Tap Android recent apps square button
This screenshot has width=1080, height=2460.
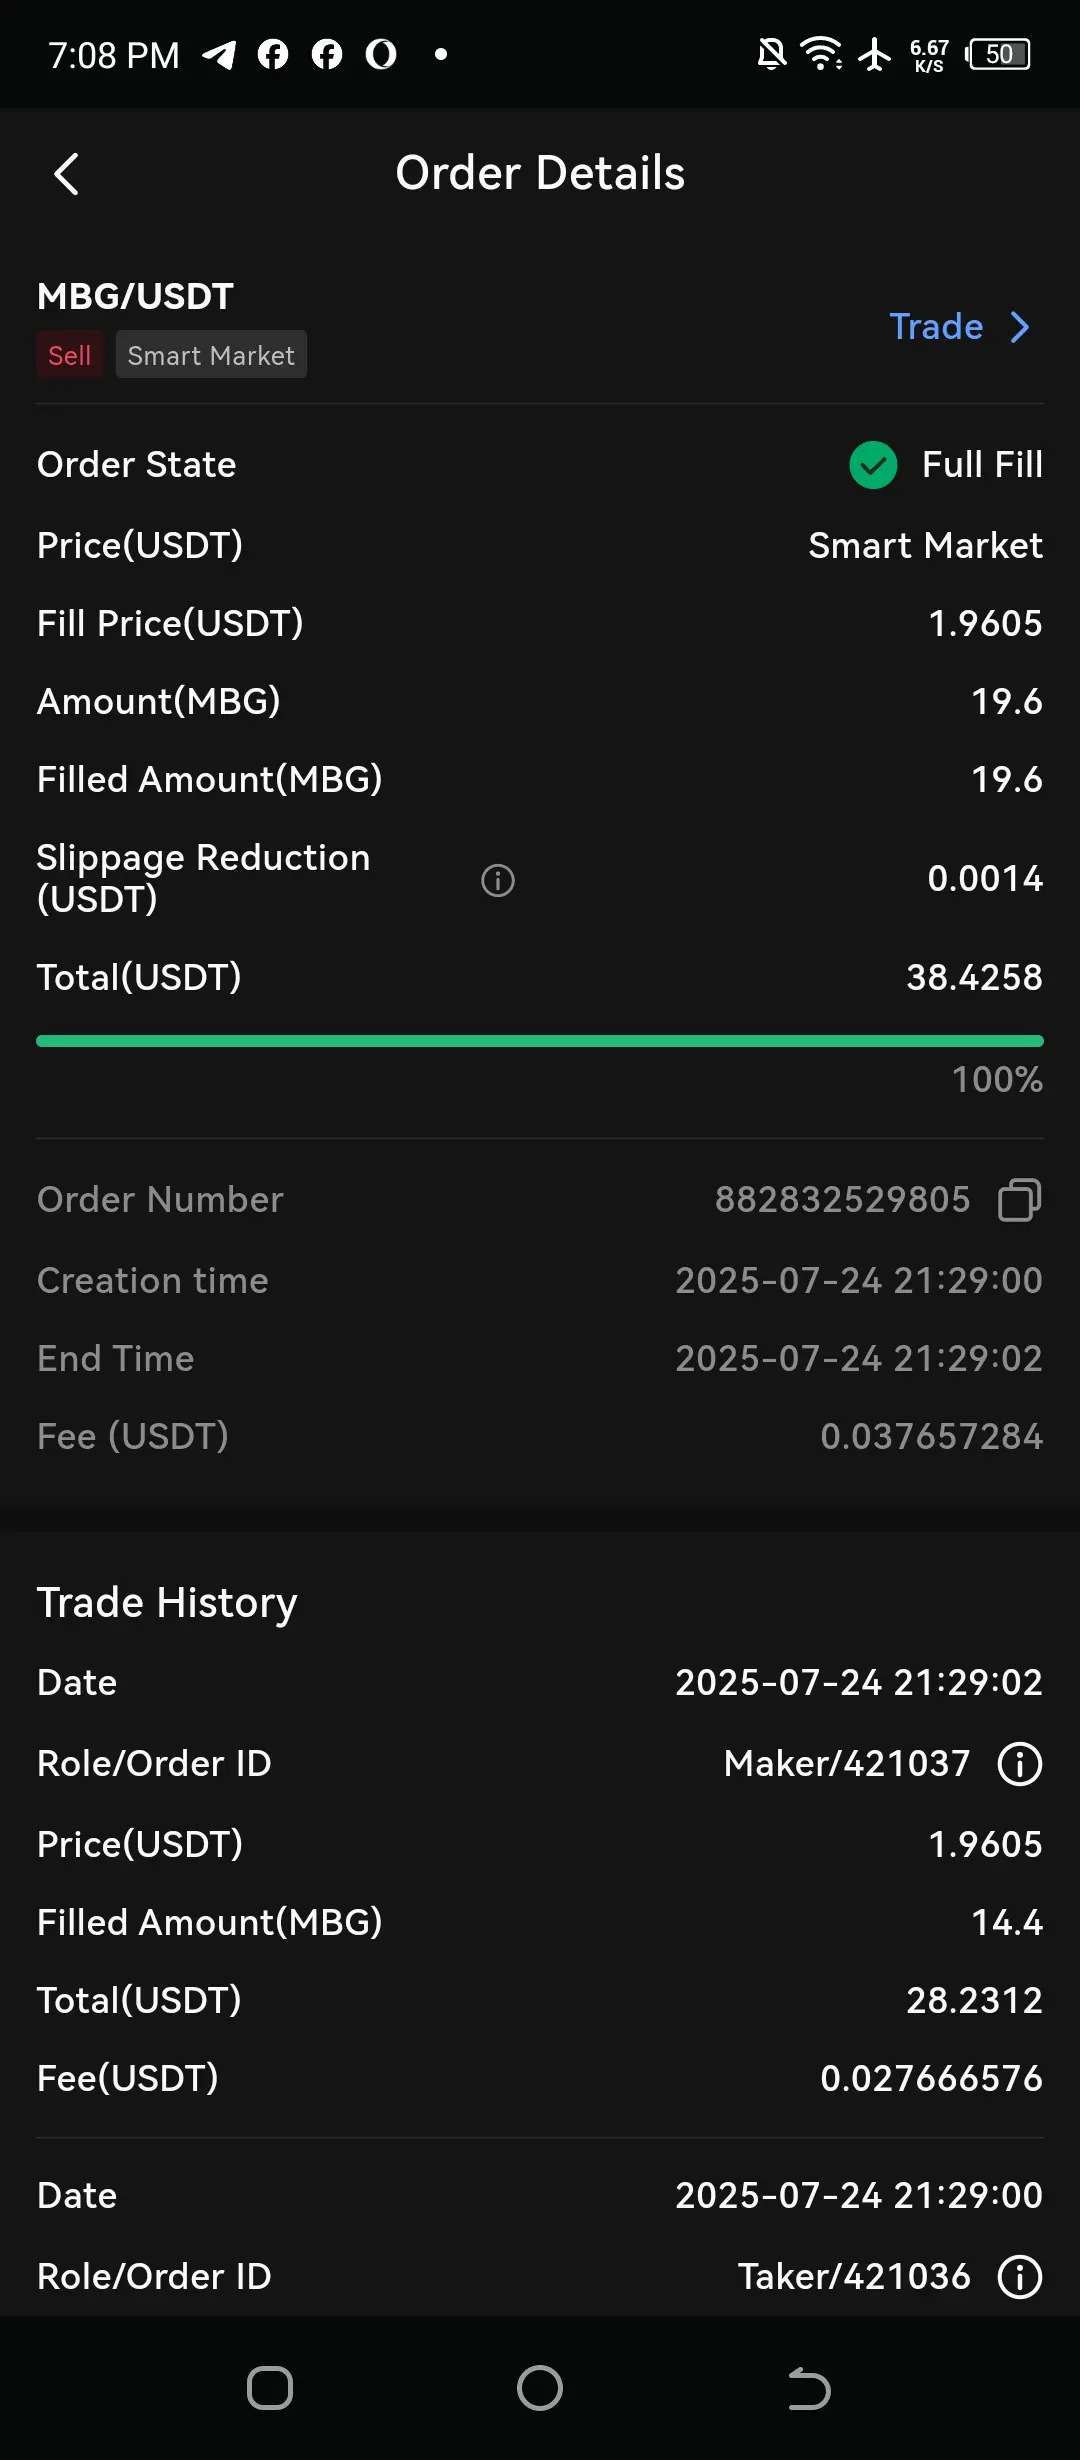(x=270, y=2389)
